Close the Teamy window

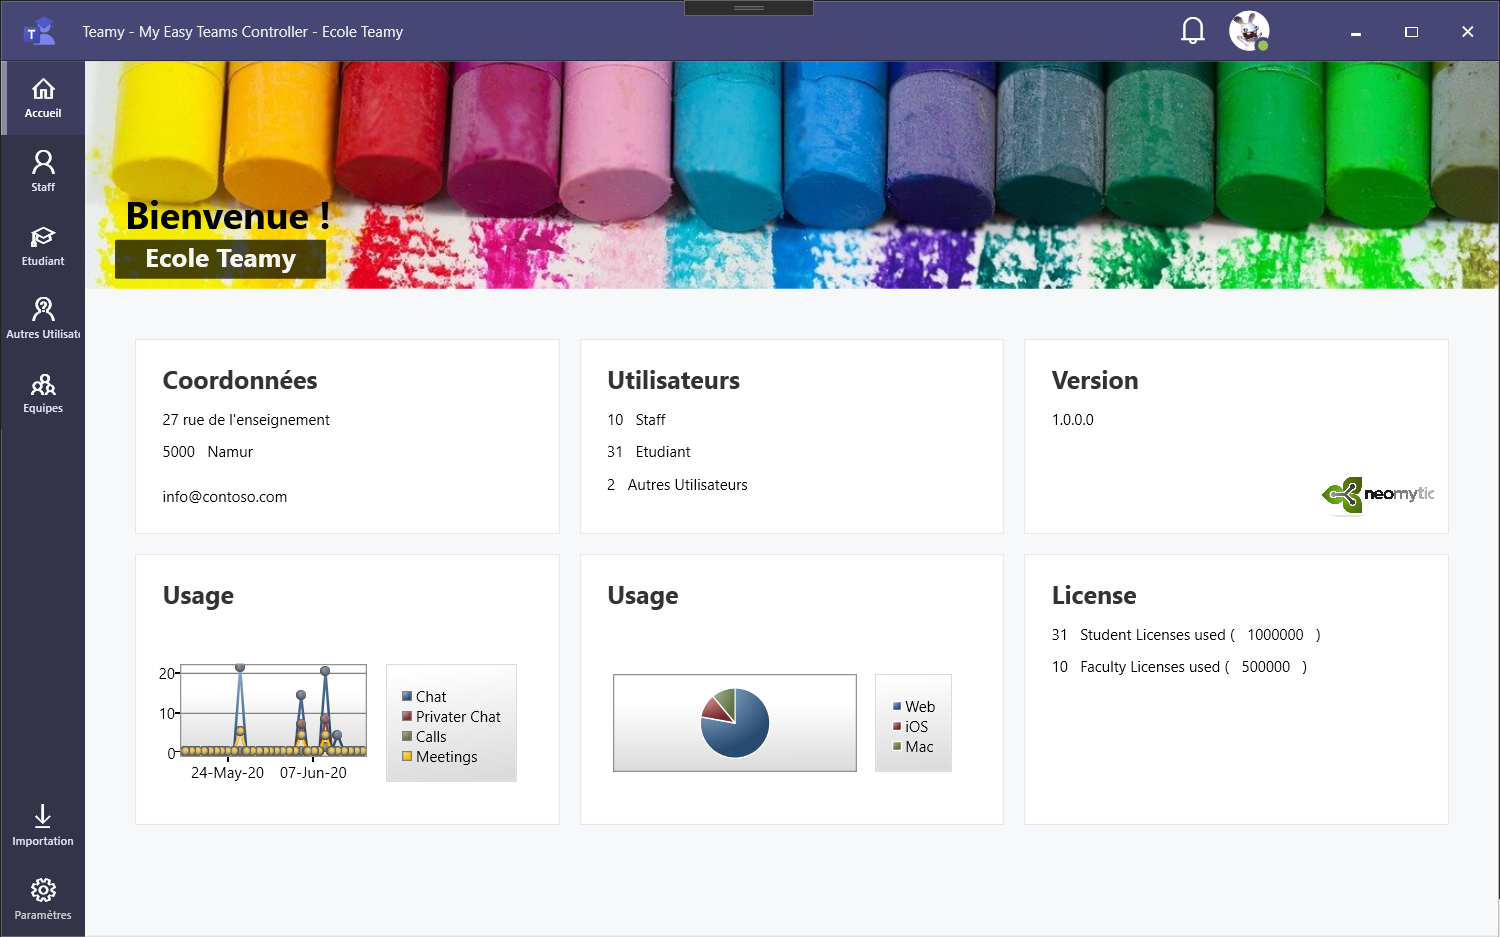pos(1468,32)
